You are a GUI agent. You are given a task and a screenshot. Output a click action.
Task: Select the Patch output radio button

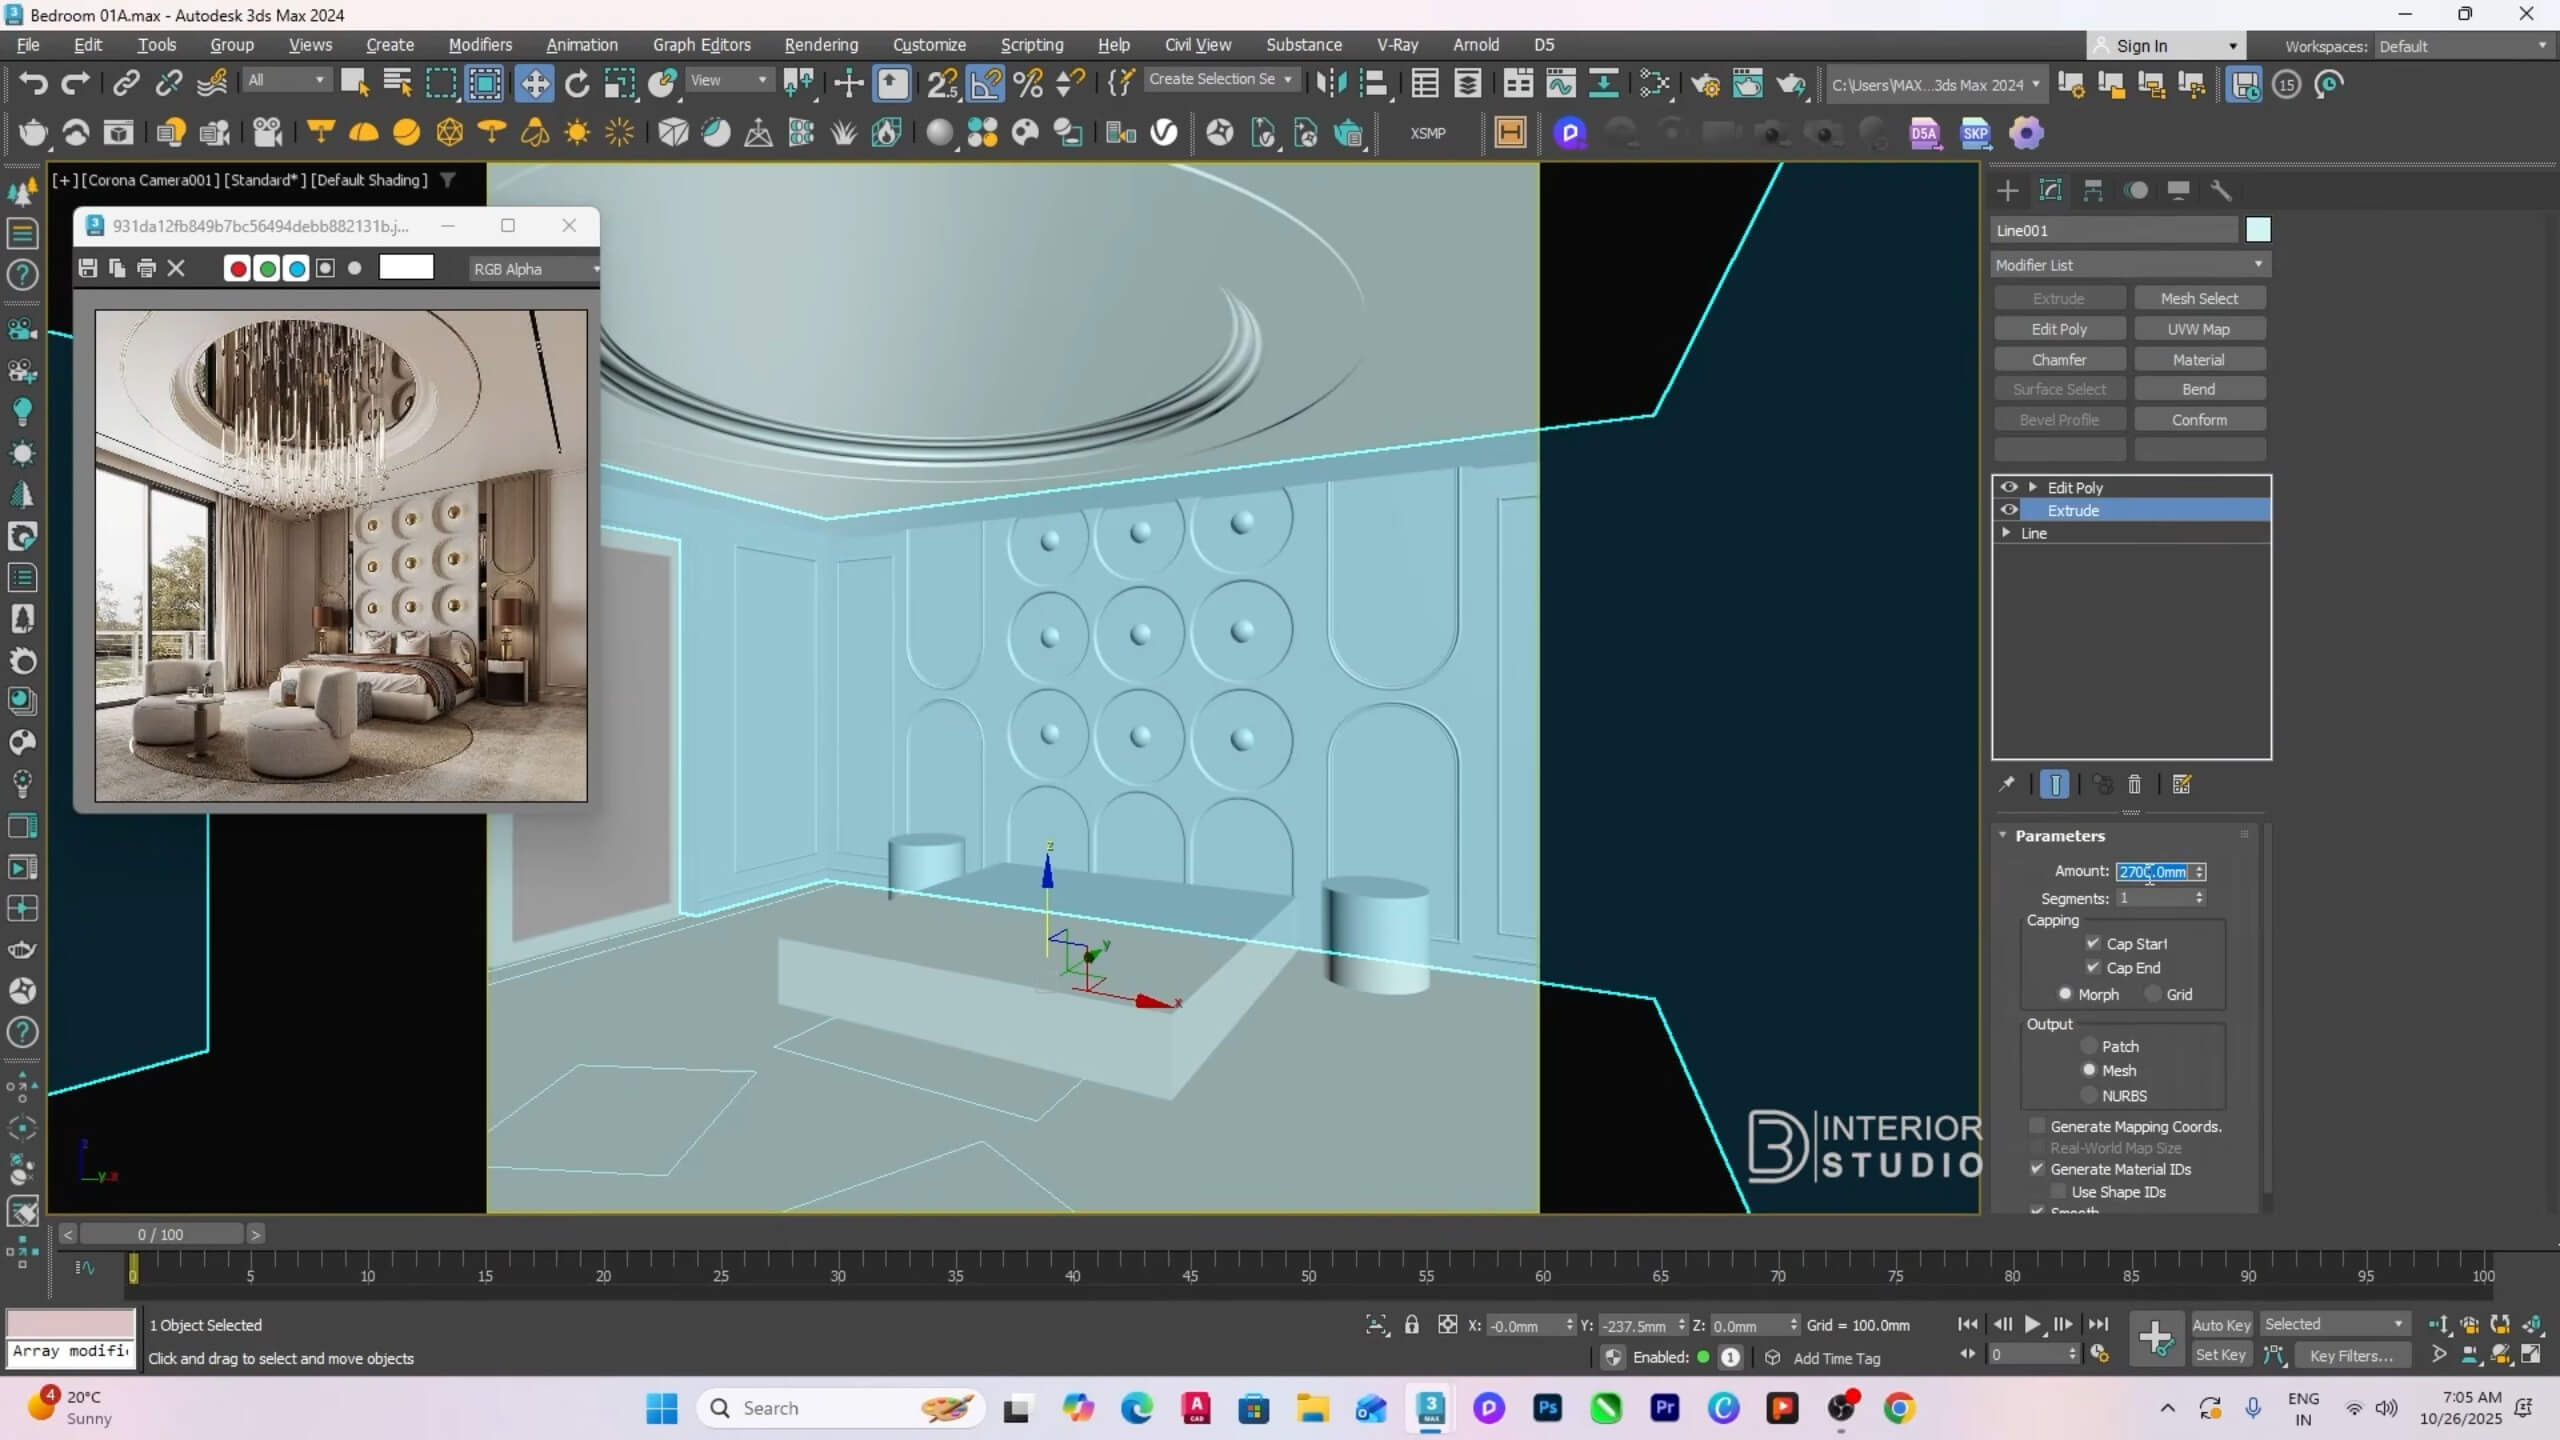(2089, 1046)
